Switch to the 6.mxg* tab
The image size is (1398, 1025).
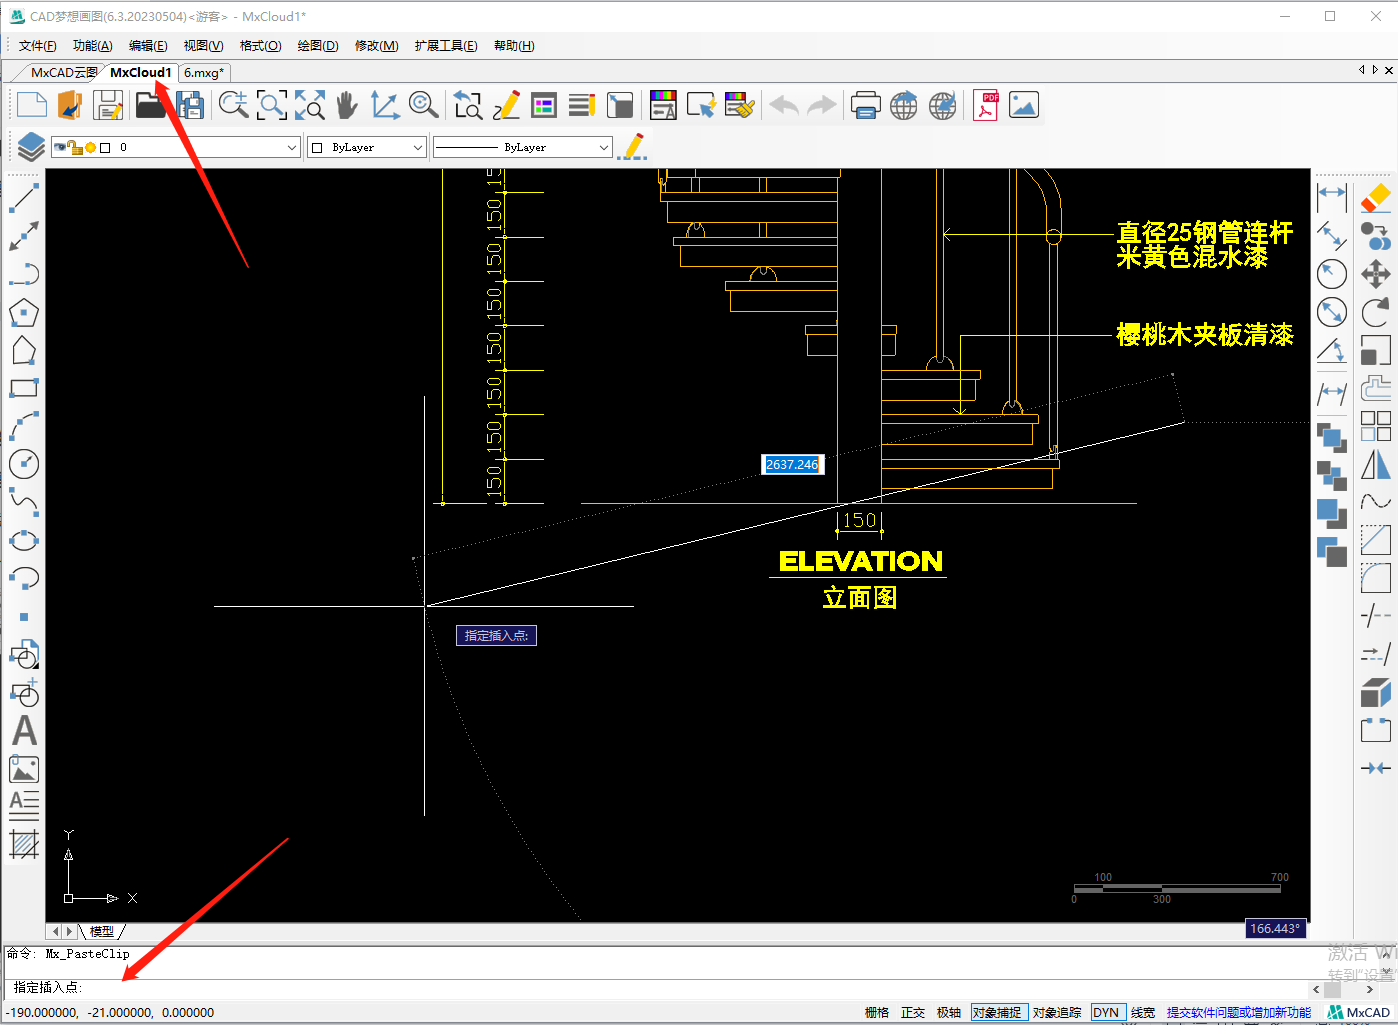click(204, 73)
